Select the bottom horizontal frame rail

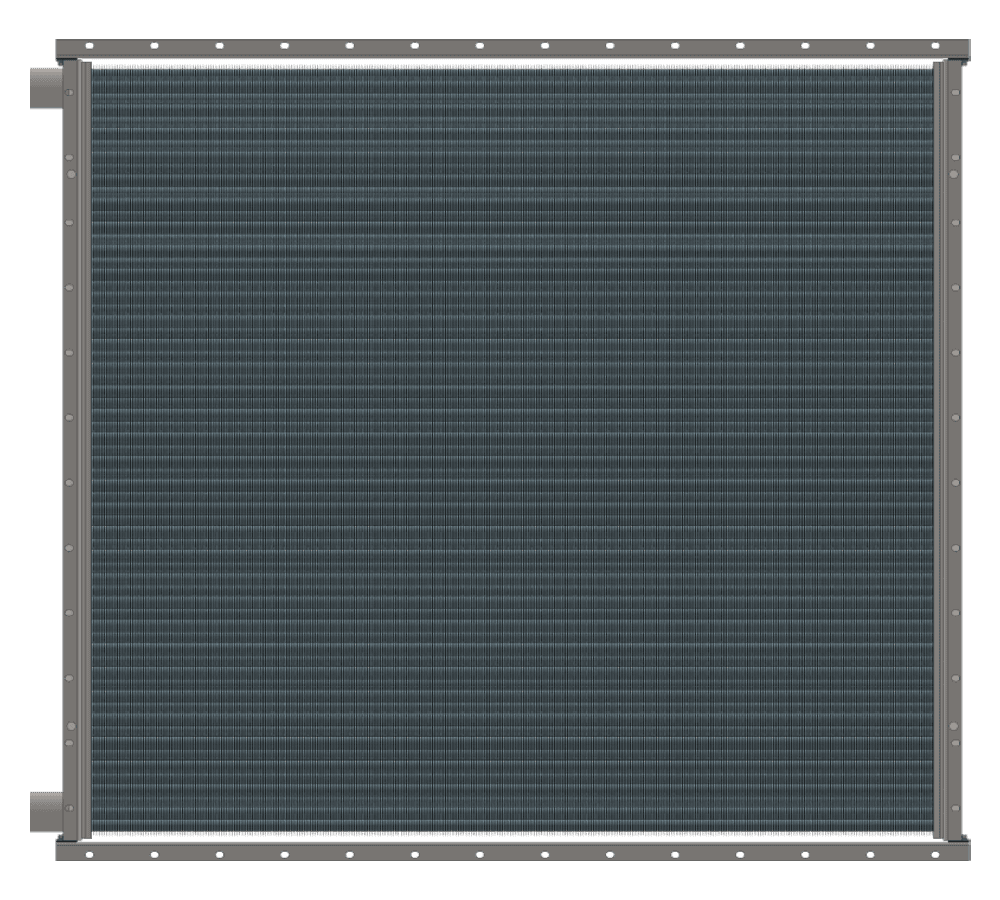(x=512, y=850)
